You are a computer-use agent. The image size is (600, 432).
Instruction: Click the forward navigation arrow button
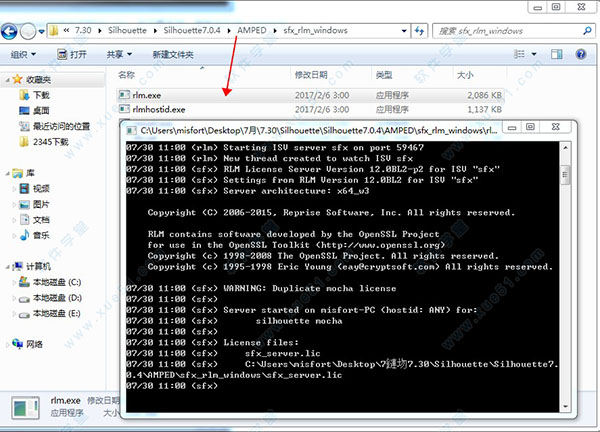33,31
